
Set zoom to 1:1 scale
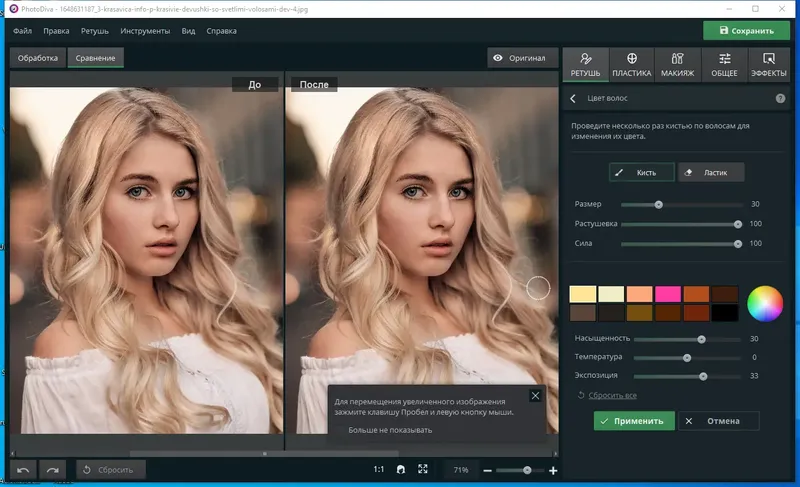[379, 469]
